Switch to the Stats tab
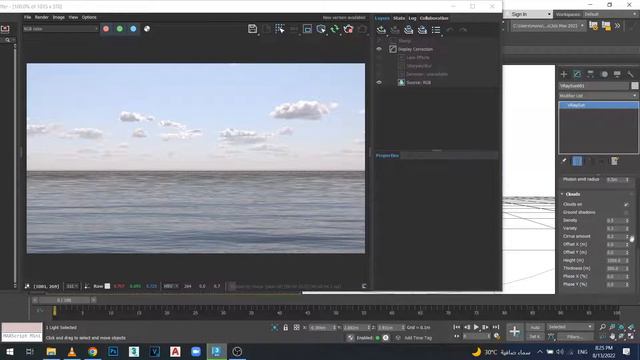Viewport: 640px width, 360px height. 399,18
